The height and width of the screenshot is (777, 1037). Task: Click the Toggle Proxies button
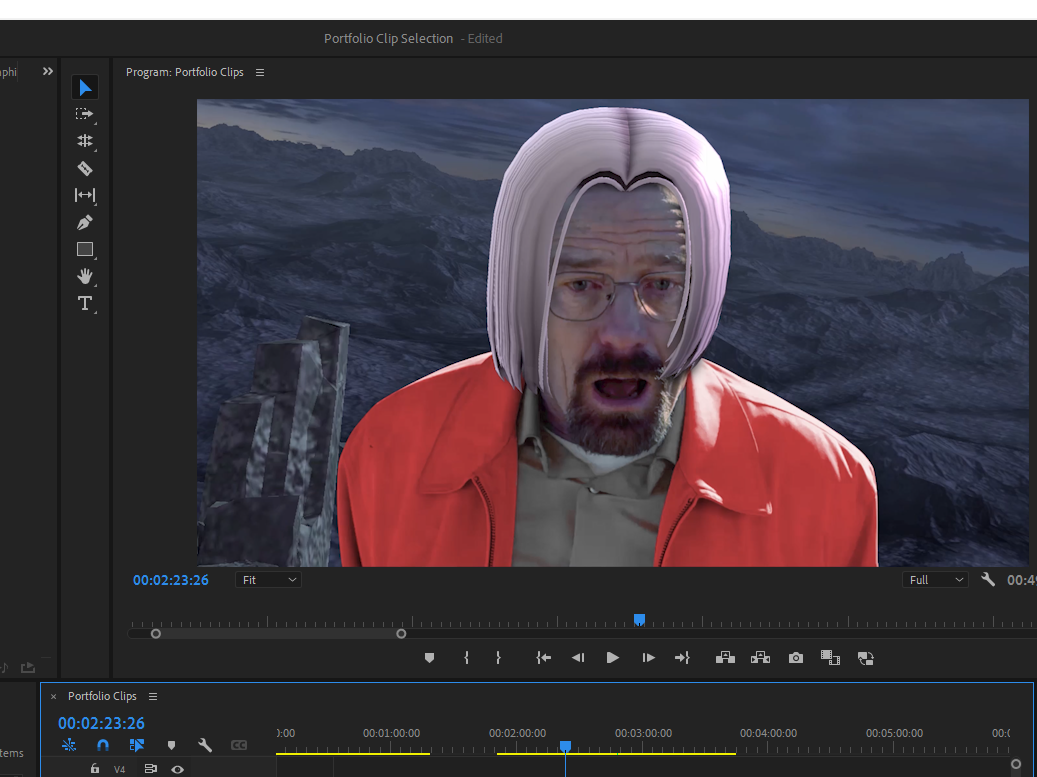click(866, 658)
